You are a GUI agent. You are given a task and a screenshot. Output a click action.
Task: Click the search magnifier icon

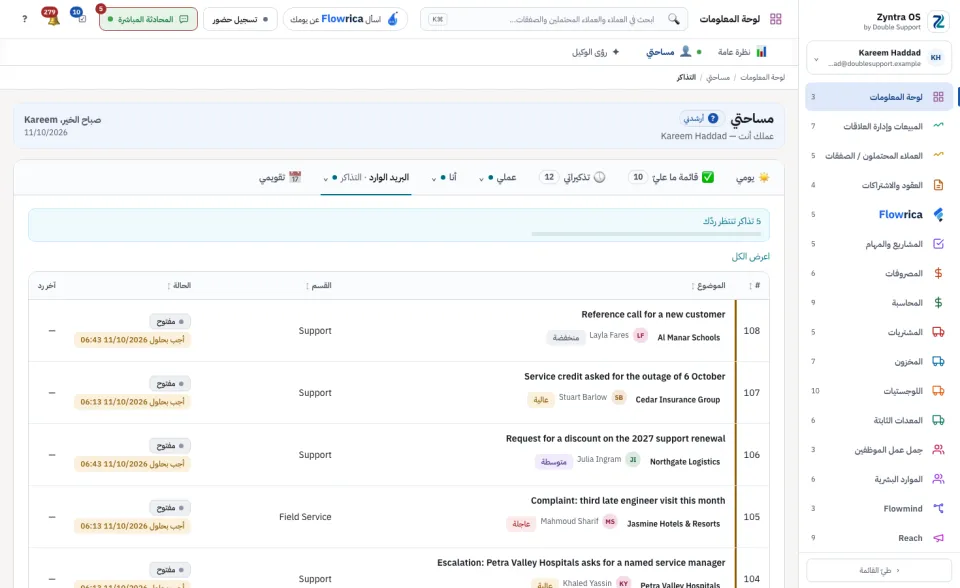tap(673, 19)
